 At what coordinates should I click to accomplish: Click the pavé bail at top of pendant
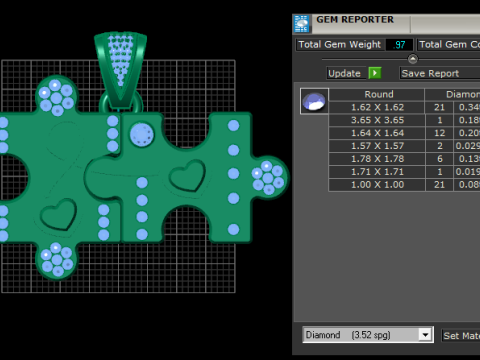tap(120, 71)
